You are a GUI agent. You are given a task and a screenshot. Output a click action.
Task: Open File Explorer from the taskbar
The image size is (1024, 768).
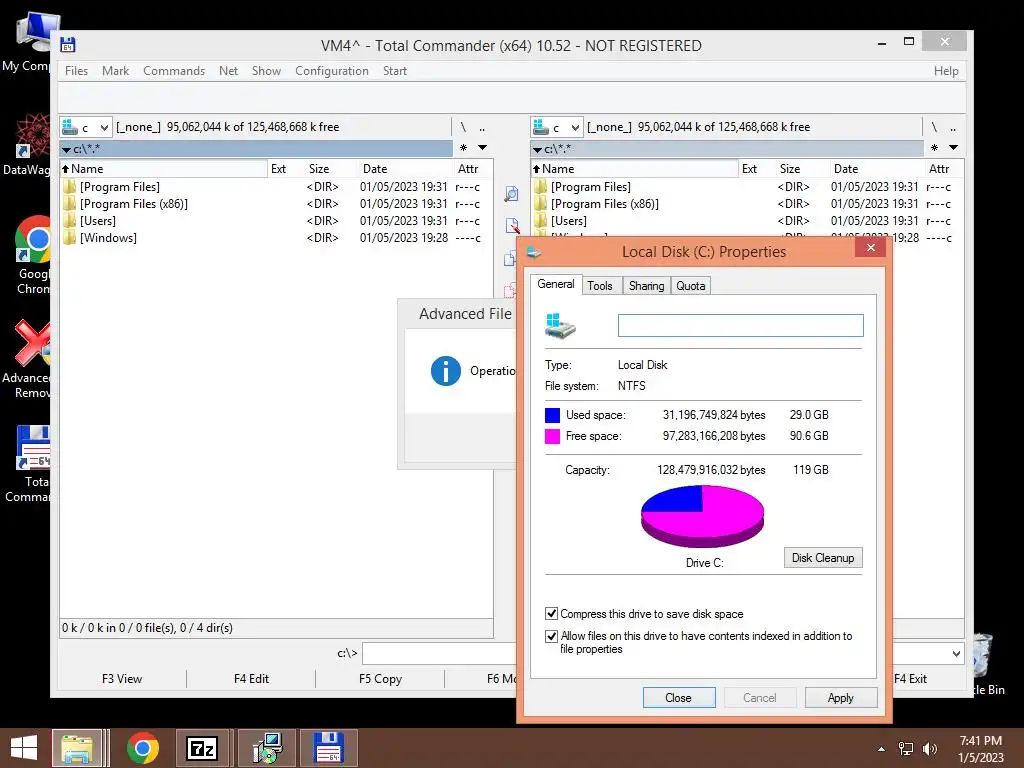click(x=77, y=748)
